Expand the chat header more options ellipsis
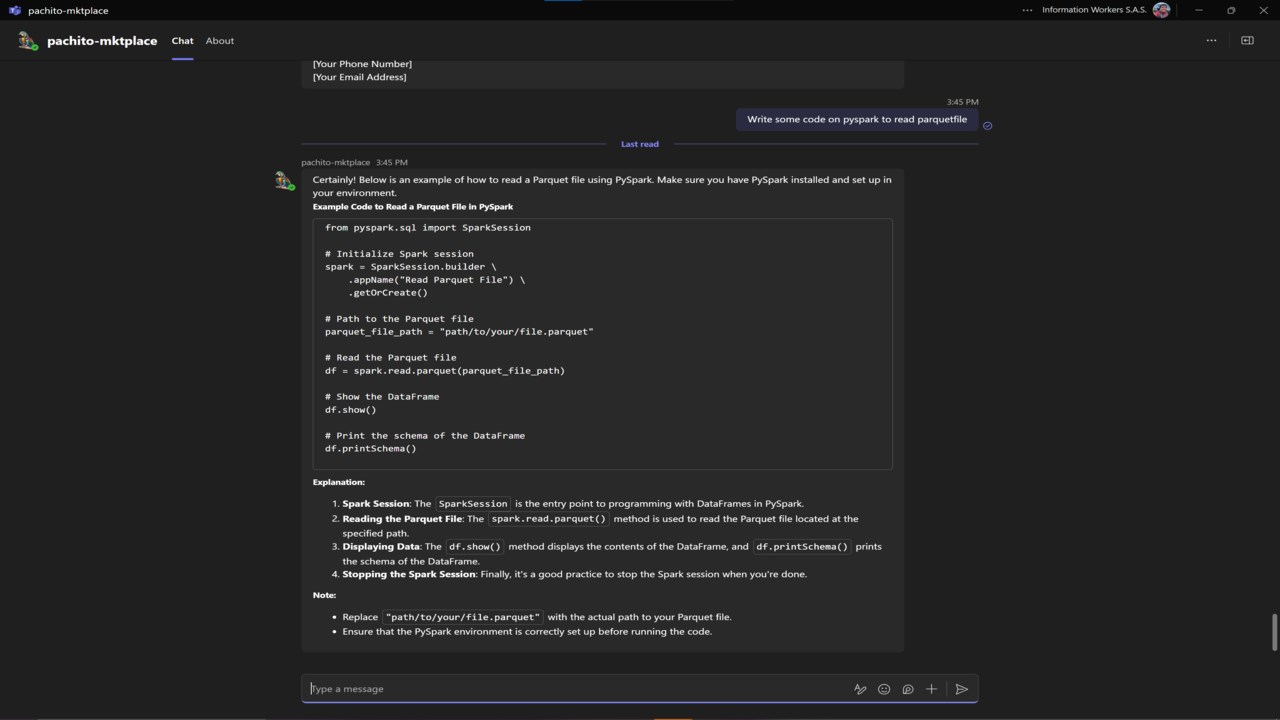Screen dimensions: 1280x720 (1211, 41)
